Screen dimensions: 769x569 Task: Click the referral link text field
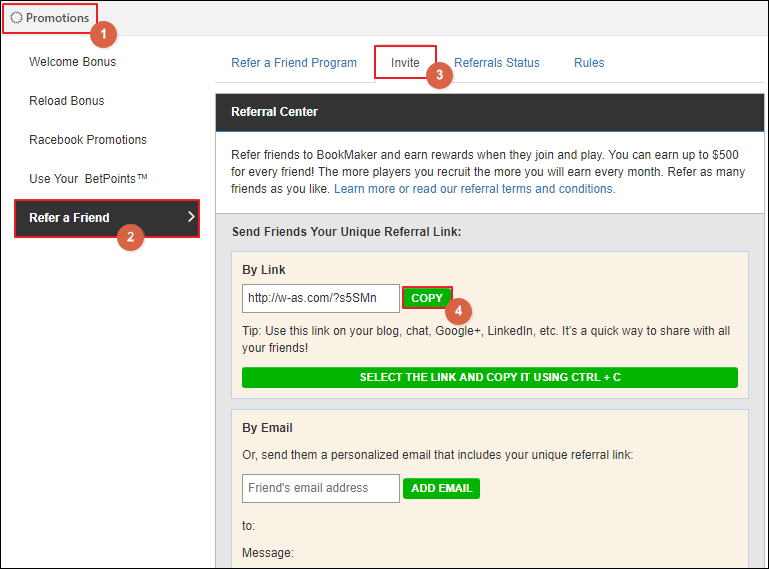coord(321,298)
